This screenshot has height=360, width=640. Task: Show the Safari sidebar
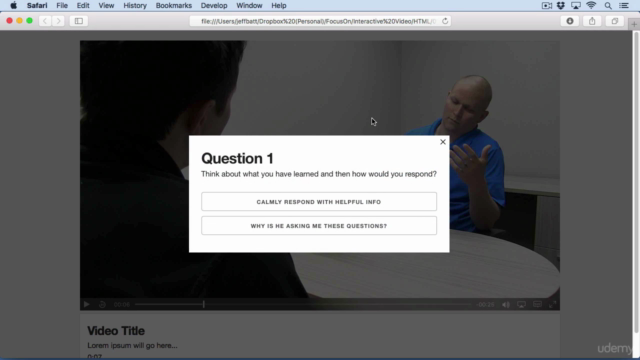(79, 21)
